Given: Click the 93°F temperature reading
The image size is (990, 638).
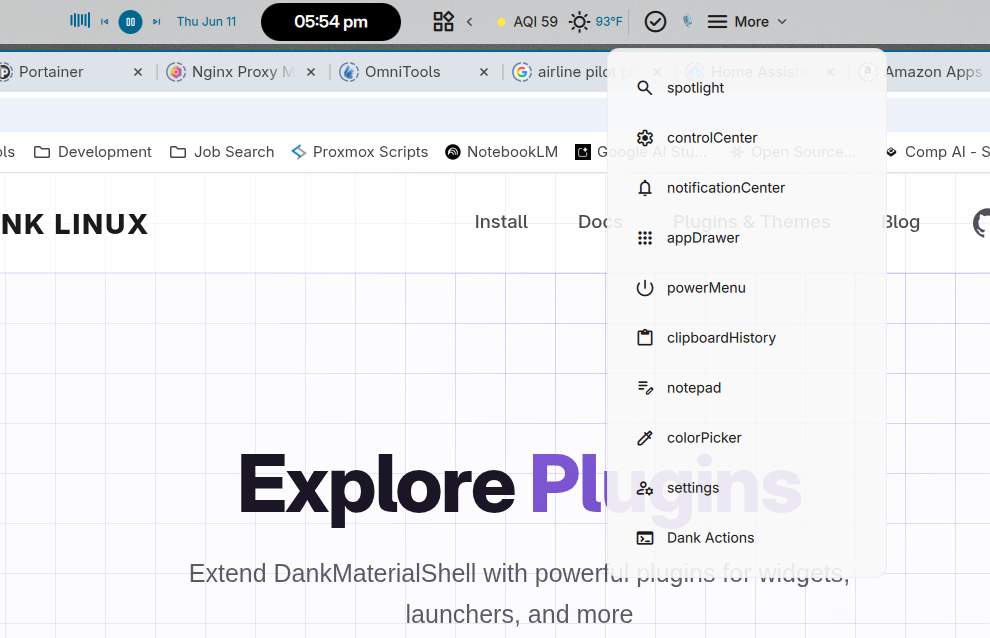Looking at the screenshot, I should point(609,21).
